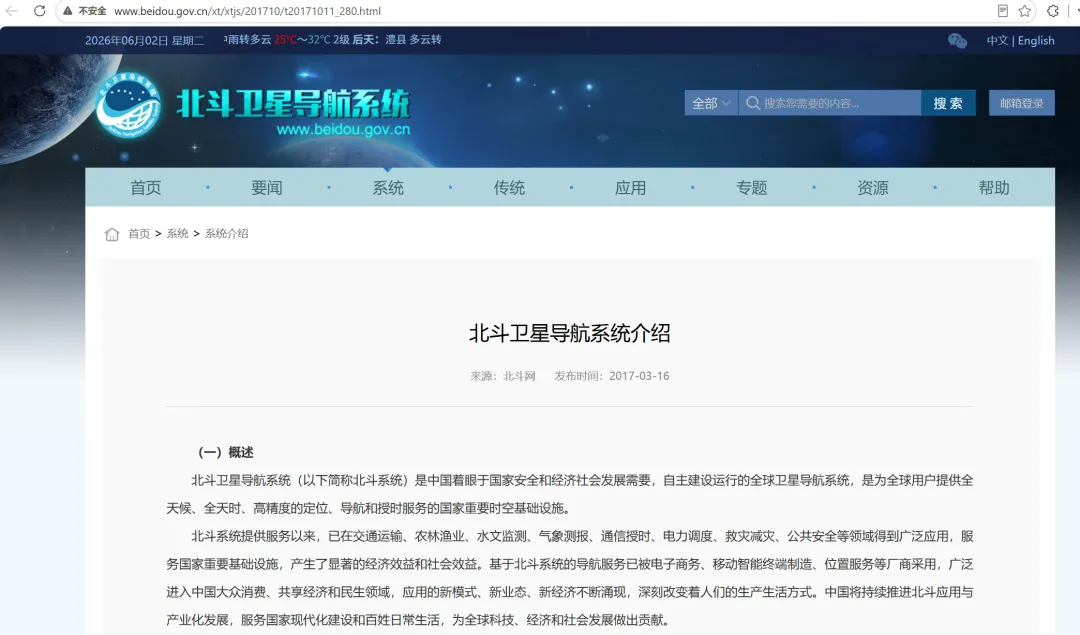
Task: Open the 要闻 navigation tab
Action: coord(267,187)
